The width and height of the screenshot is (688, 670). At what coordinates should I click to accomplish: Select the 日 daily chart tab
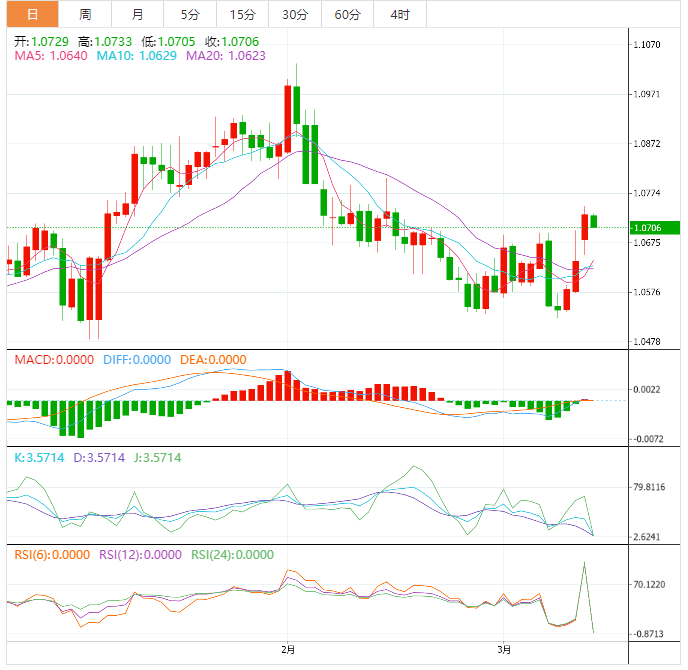(32, 14)
